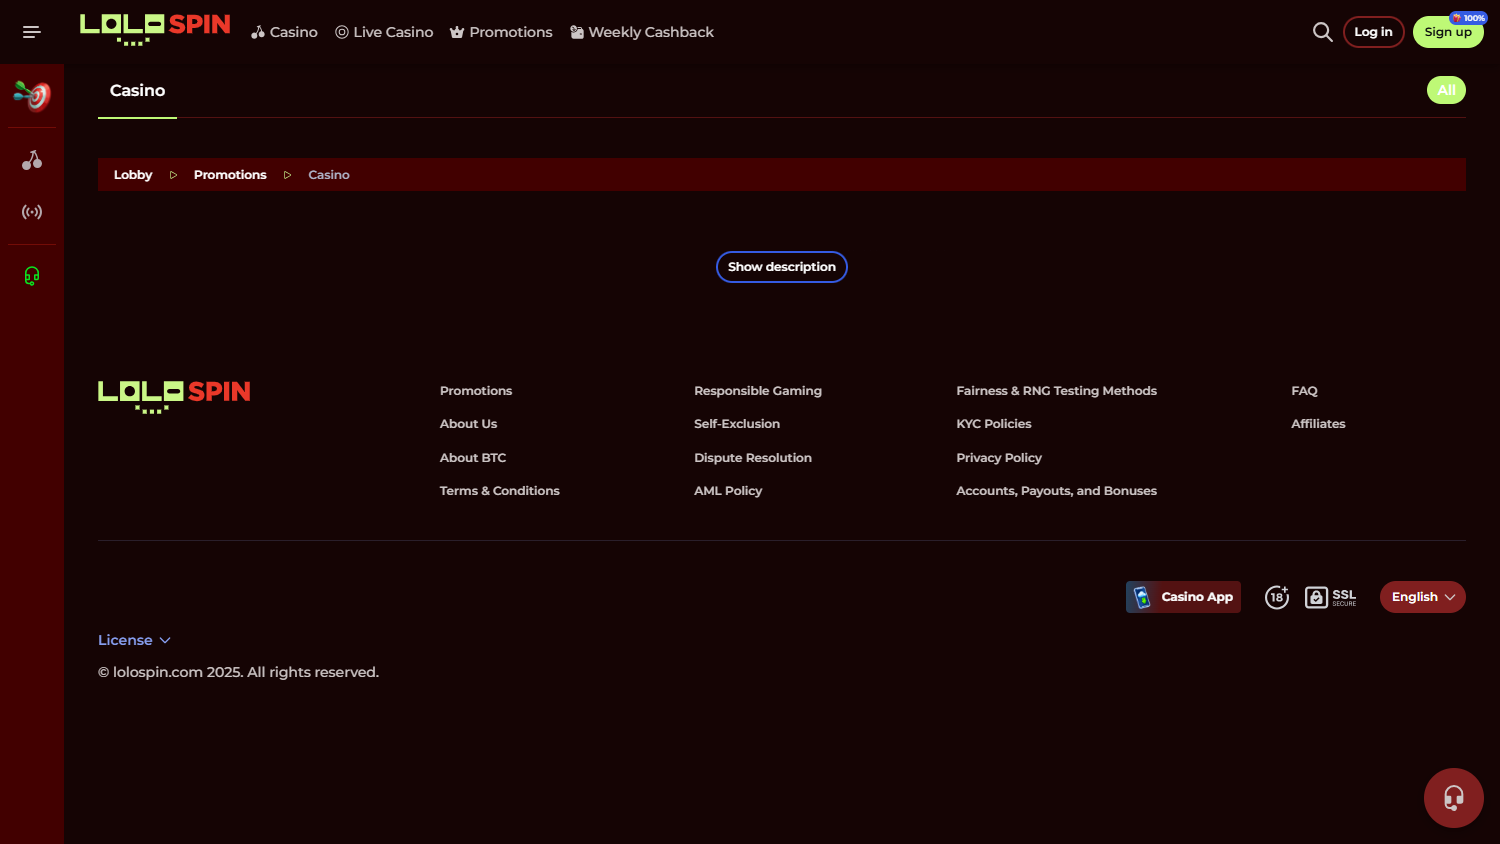The image size is (1500, 844).
Task: Open the live broadcast sidebar icon
Action: pos(32,212)
